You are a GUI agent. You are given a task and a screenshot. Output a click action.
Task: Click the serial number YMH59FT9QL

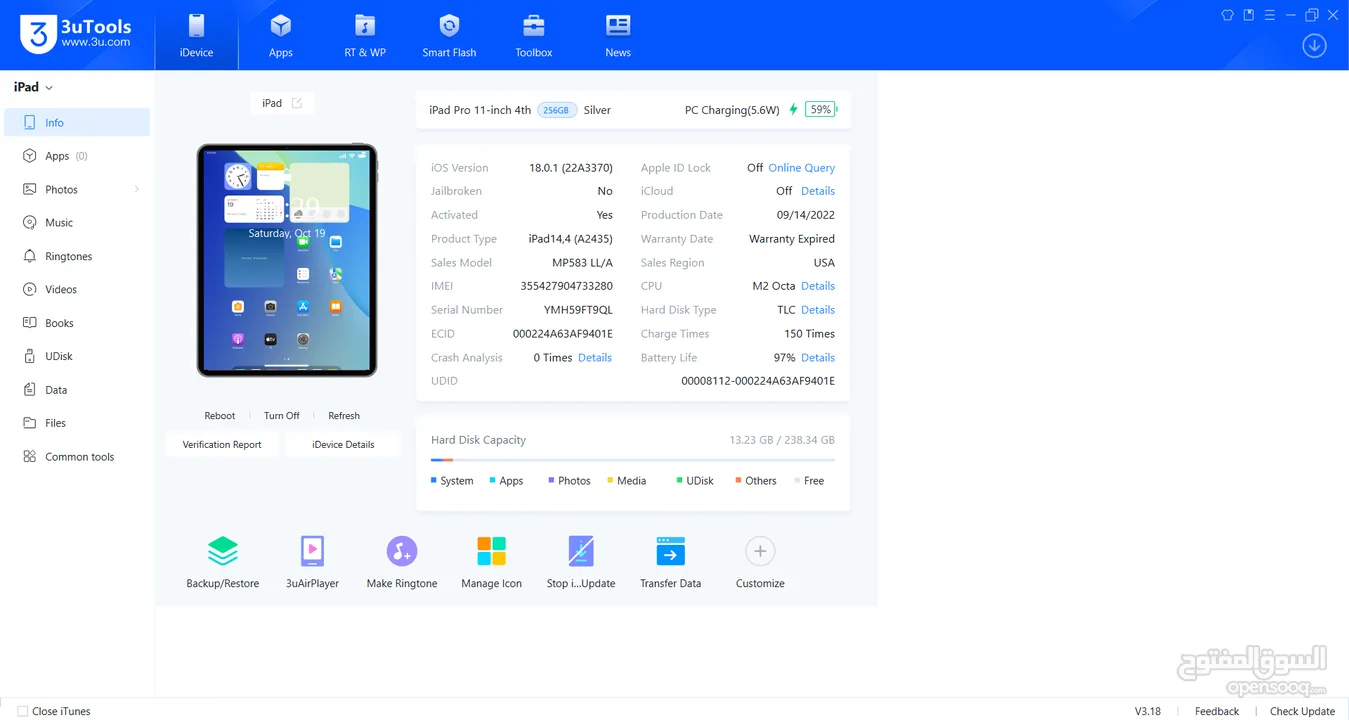578,310
